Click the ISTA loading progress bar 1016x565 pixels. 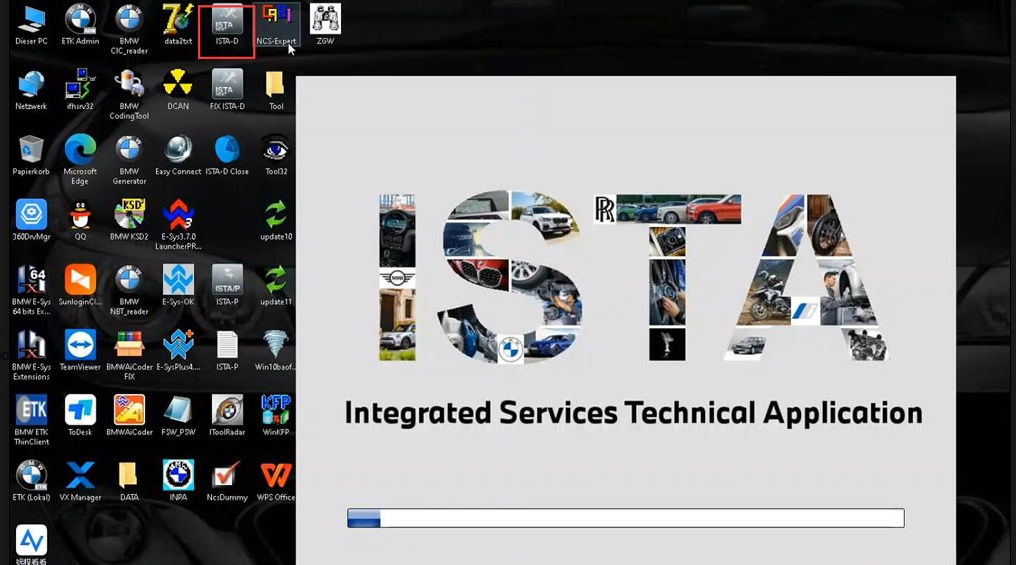(626, 518)
